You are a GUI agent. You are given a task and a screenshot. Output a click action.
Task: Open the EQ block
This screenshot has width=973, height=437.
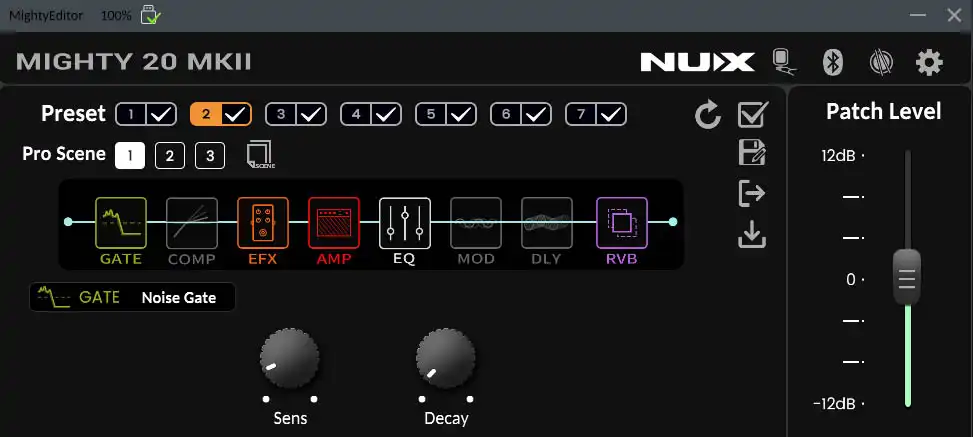(x=405, y=223)
